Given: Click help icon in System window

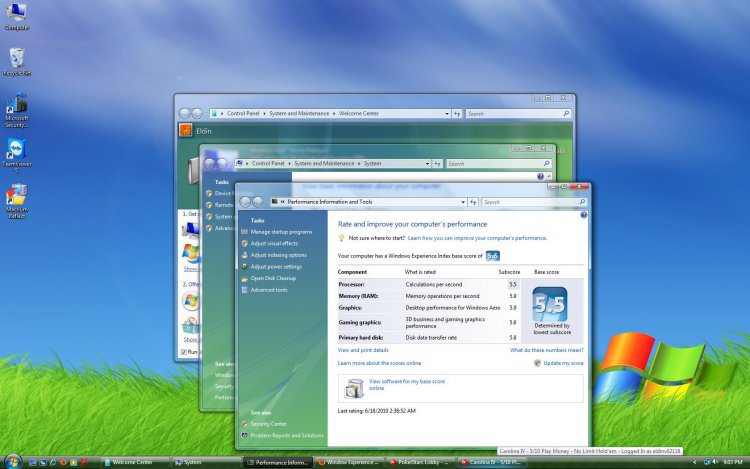Looking at the screenshot, I should pyautogui.click(x=540, y=176).
